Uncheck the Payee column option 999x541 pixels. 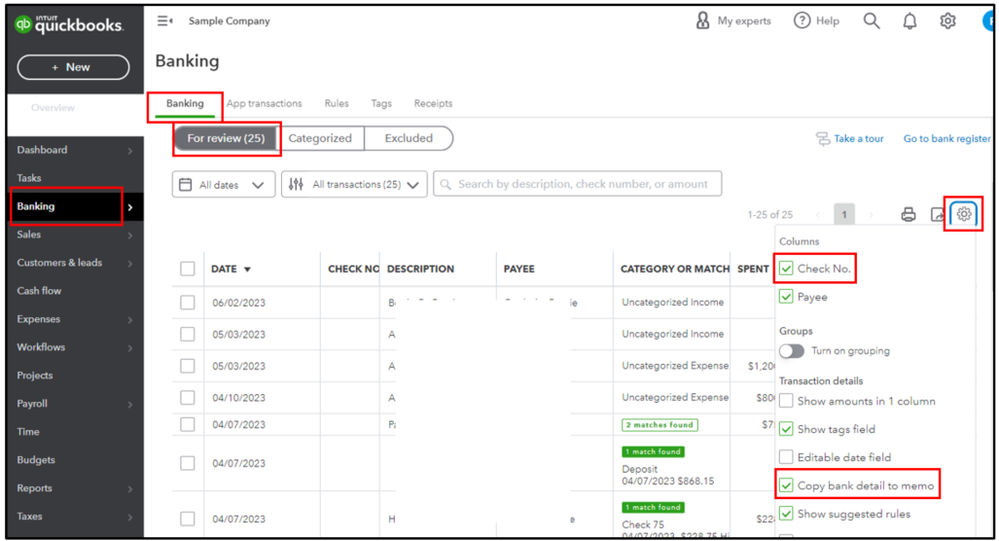coord(786,296)
